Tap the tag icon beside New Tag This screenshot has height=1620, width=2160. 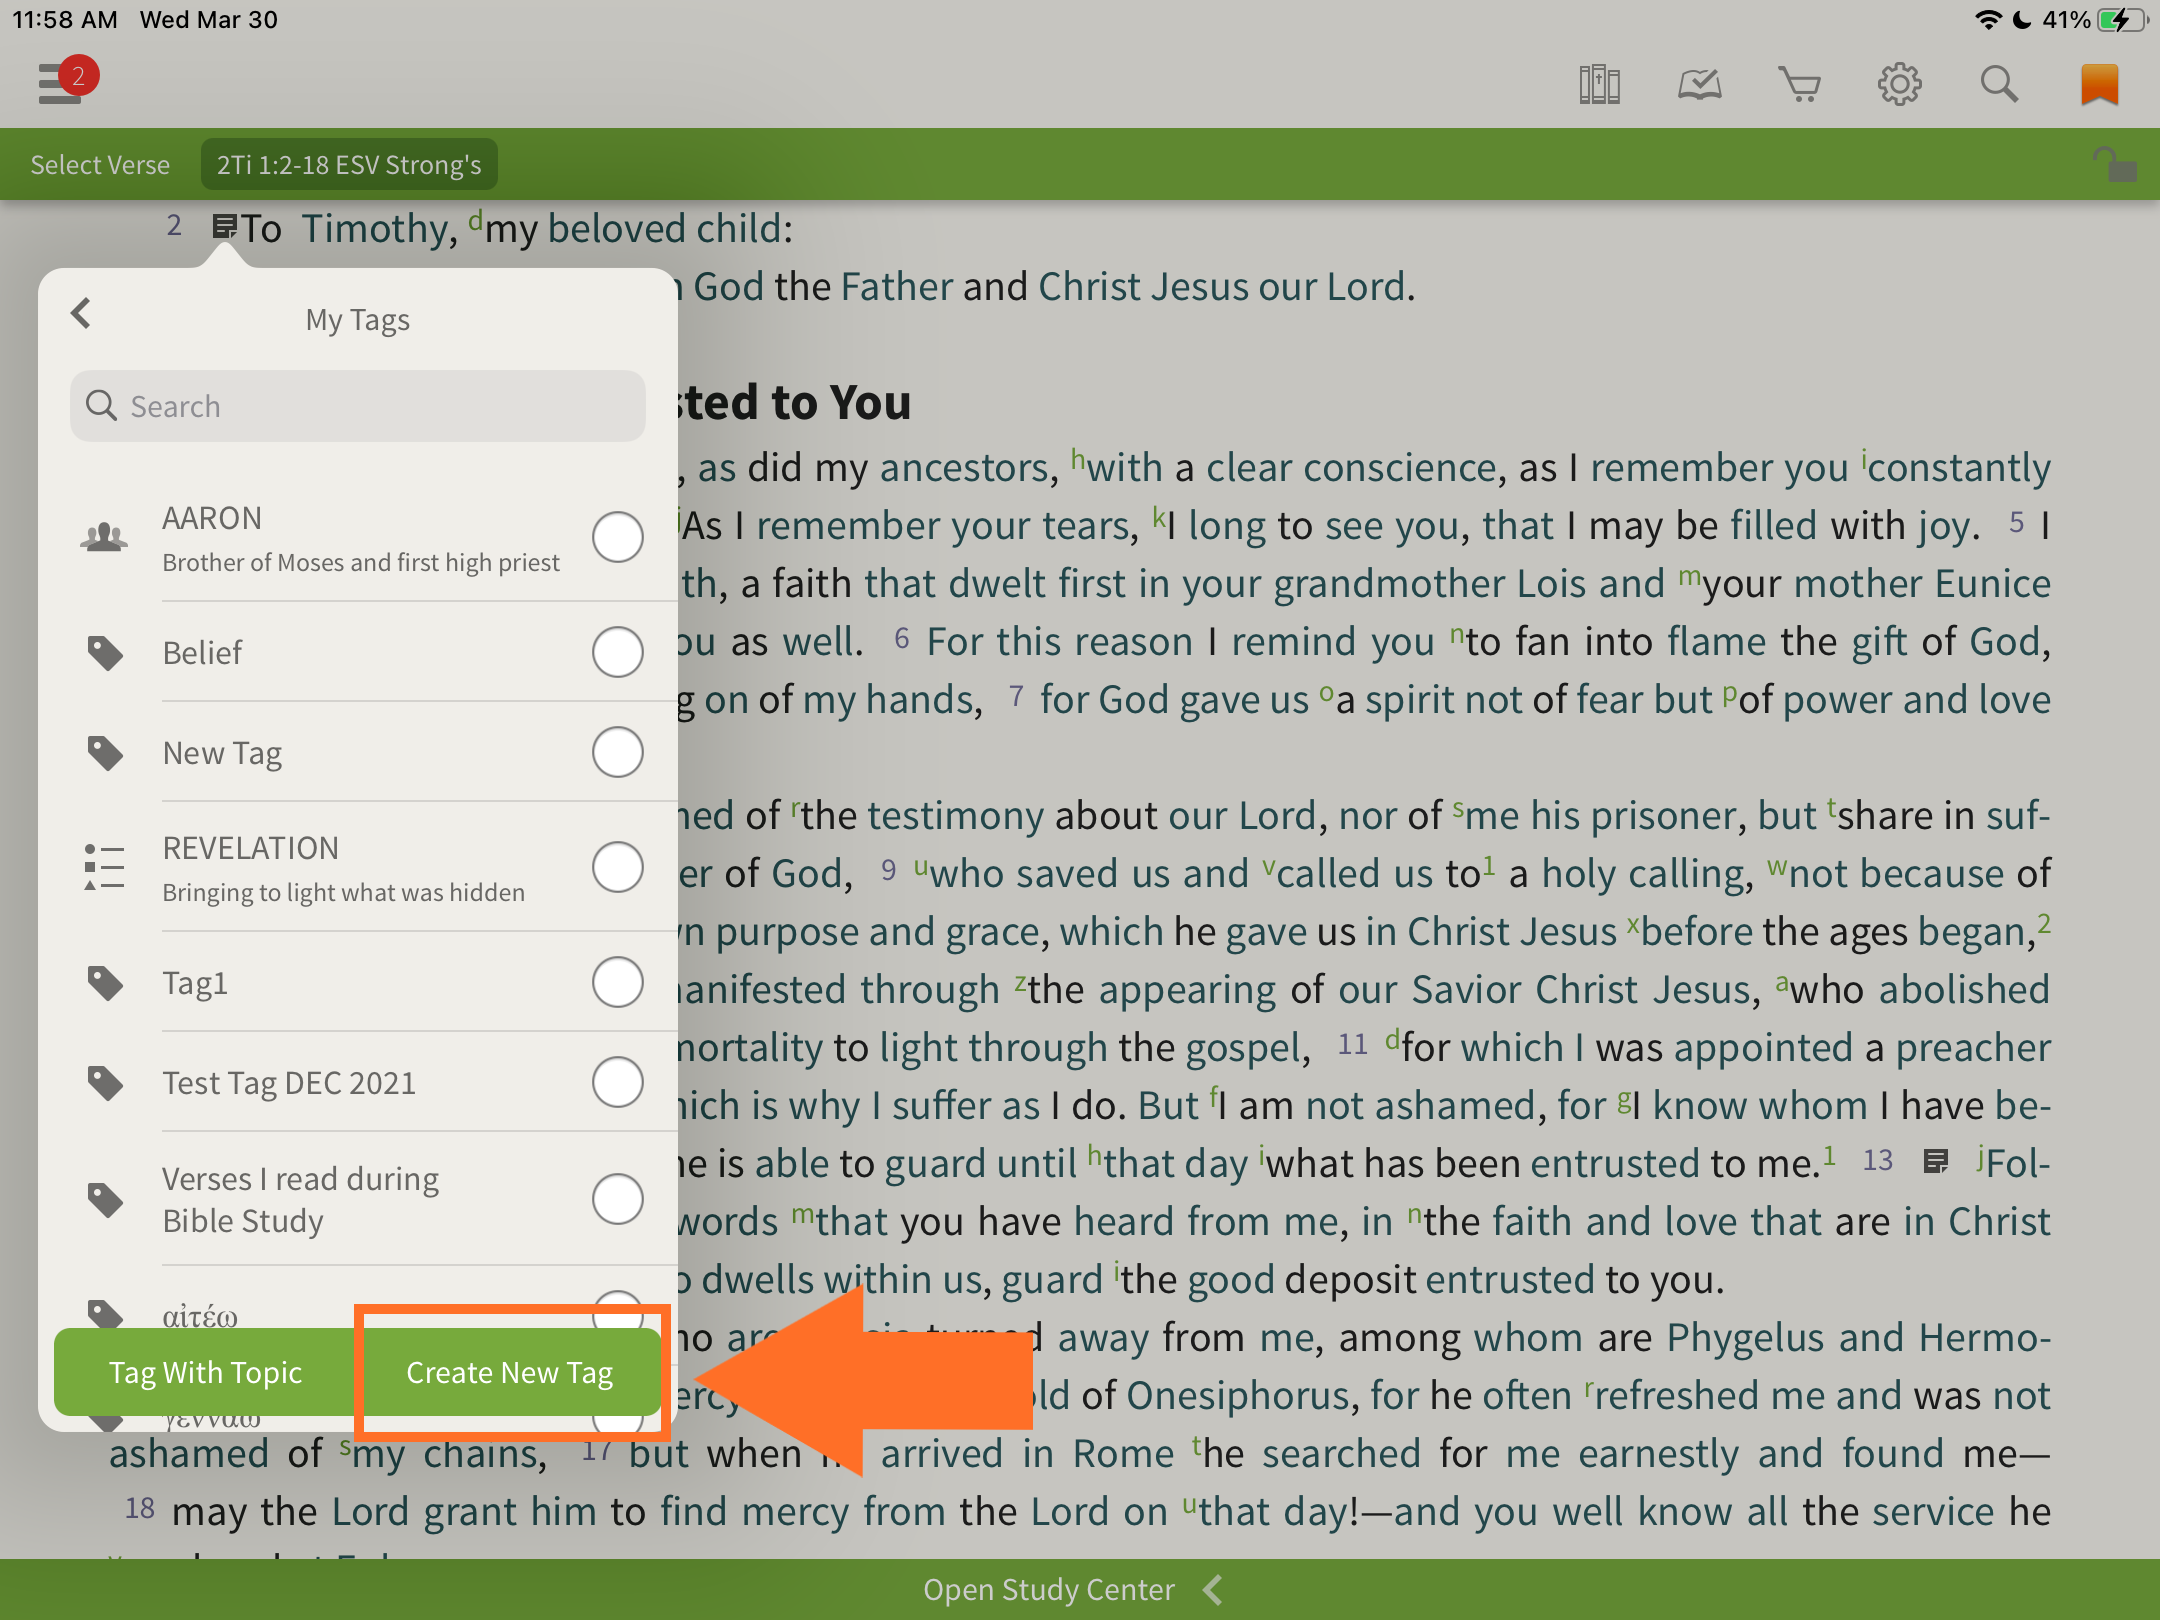104,752
